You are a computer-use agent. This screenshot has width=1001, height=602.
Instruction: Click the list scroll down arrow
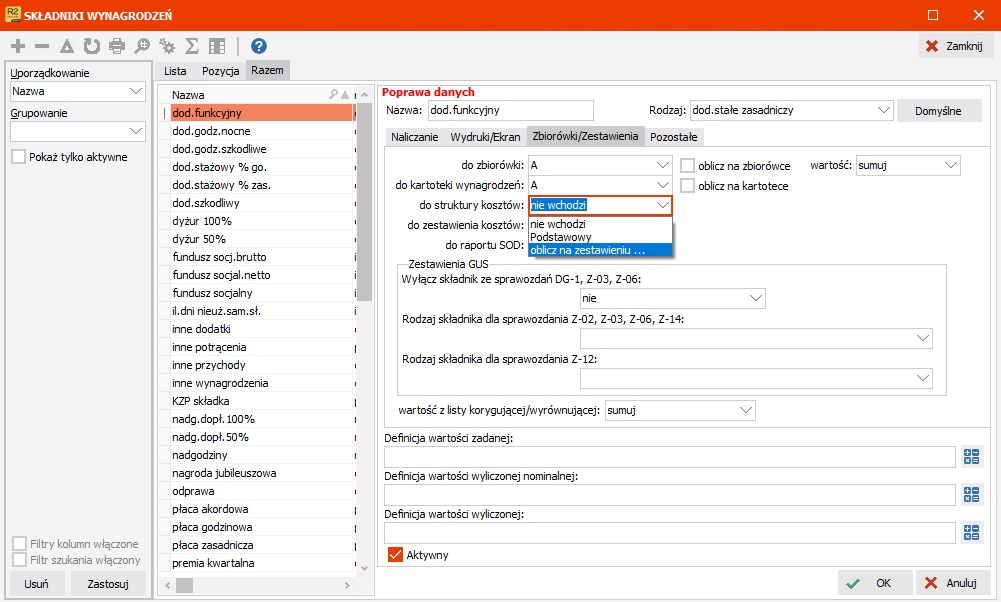(x=365, y=568)
